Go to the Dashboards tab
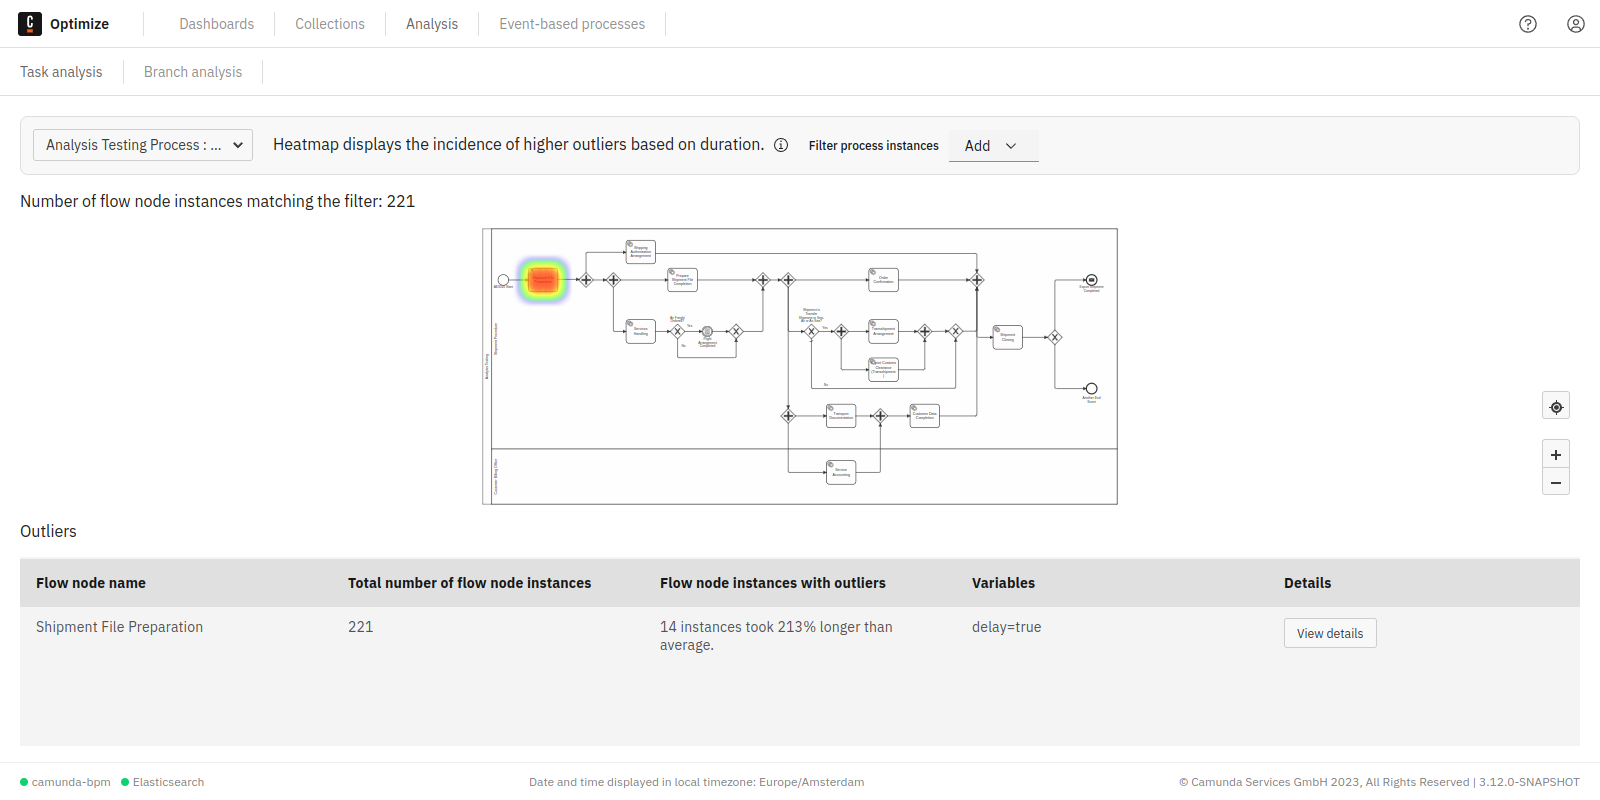This screenshot has width=1600, height=800. pos(216,24)
